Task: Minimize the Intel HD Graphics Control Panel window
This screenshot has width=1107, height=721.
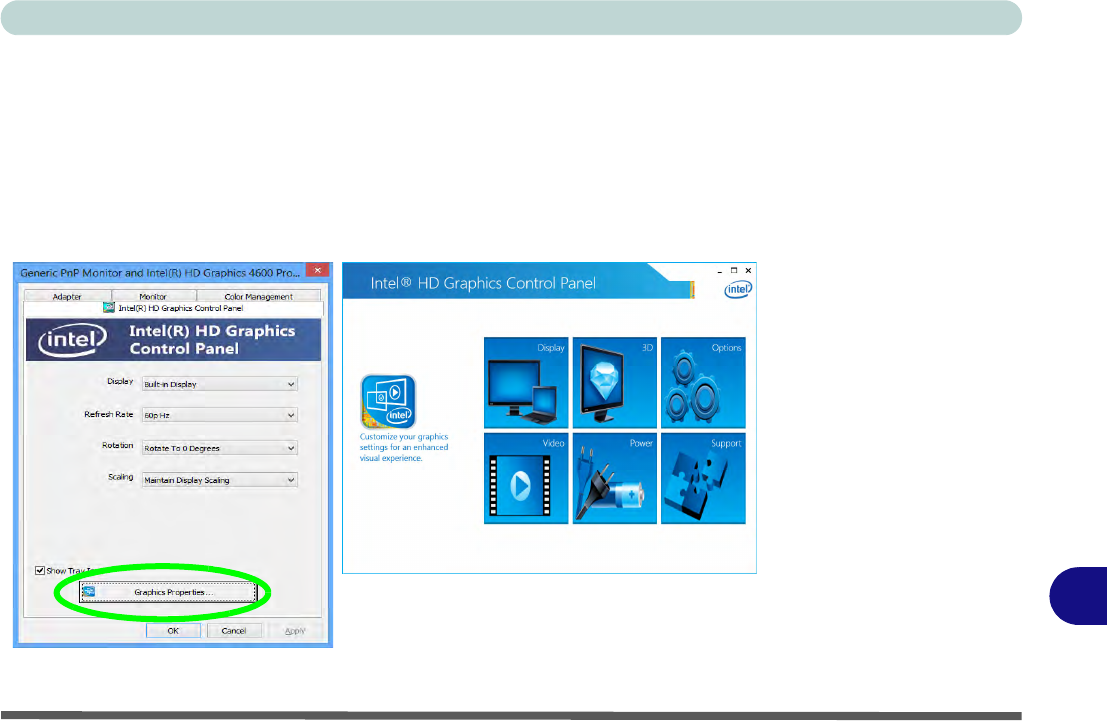Action: pos(719,271)
